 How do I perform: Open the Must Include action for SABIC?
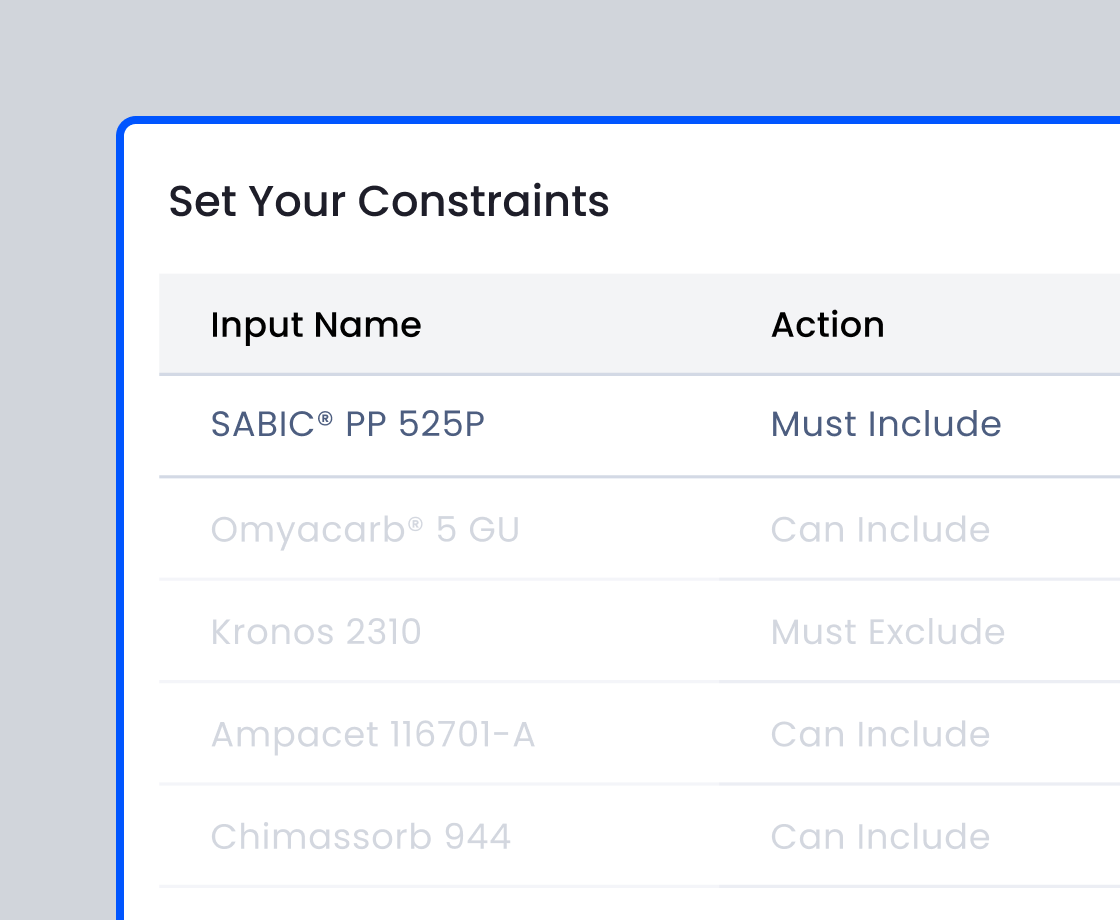885,424
